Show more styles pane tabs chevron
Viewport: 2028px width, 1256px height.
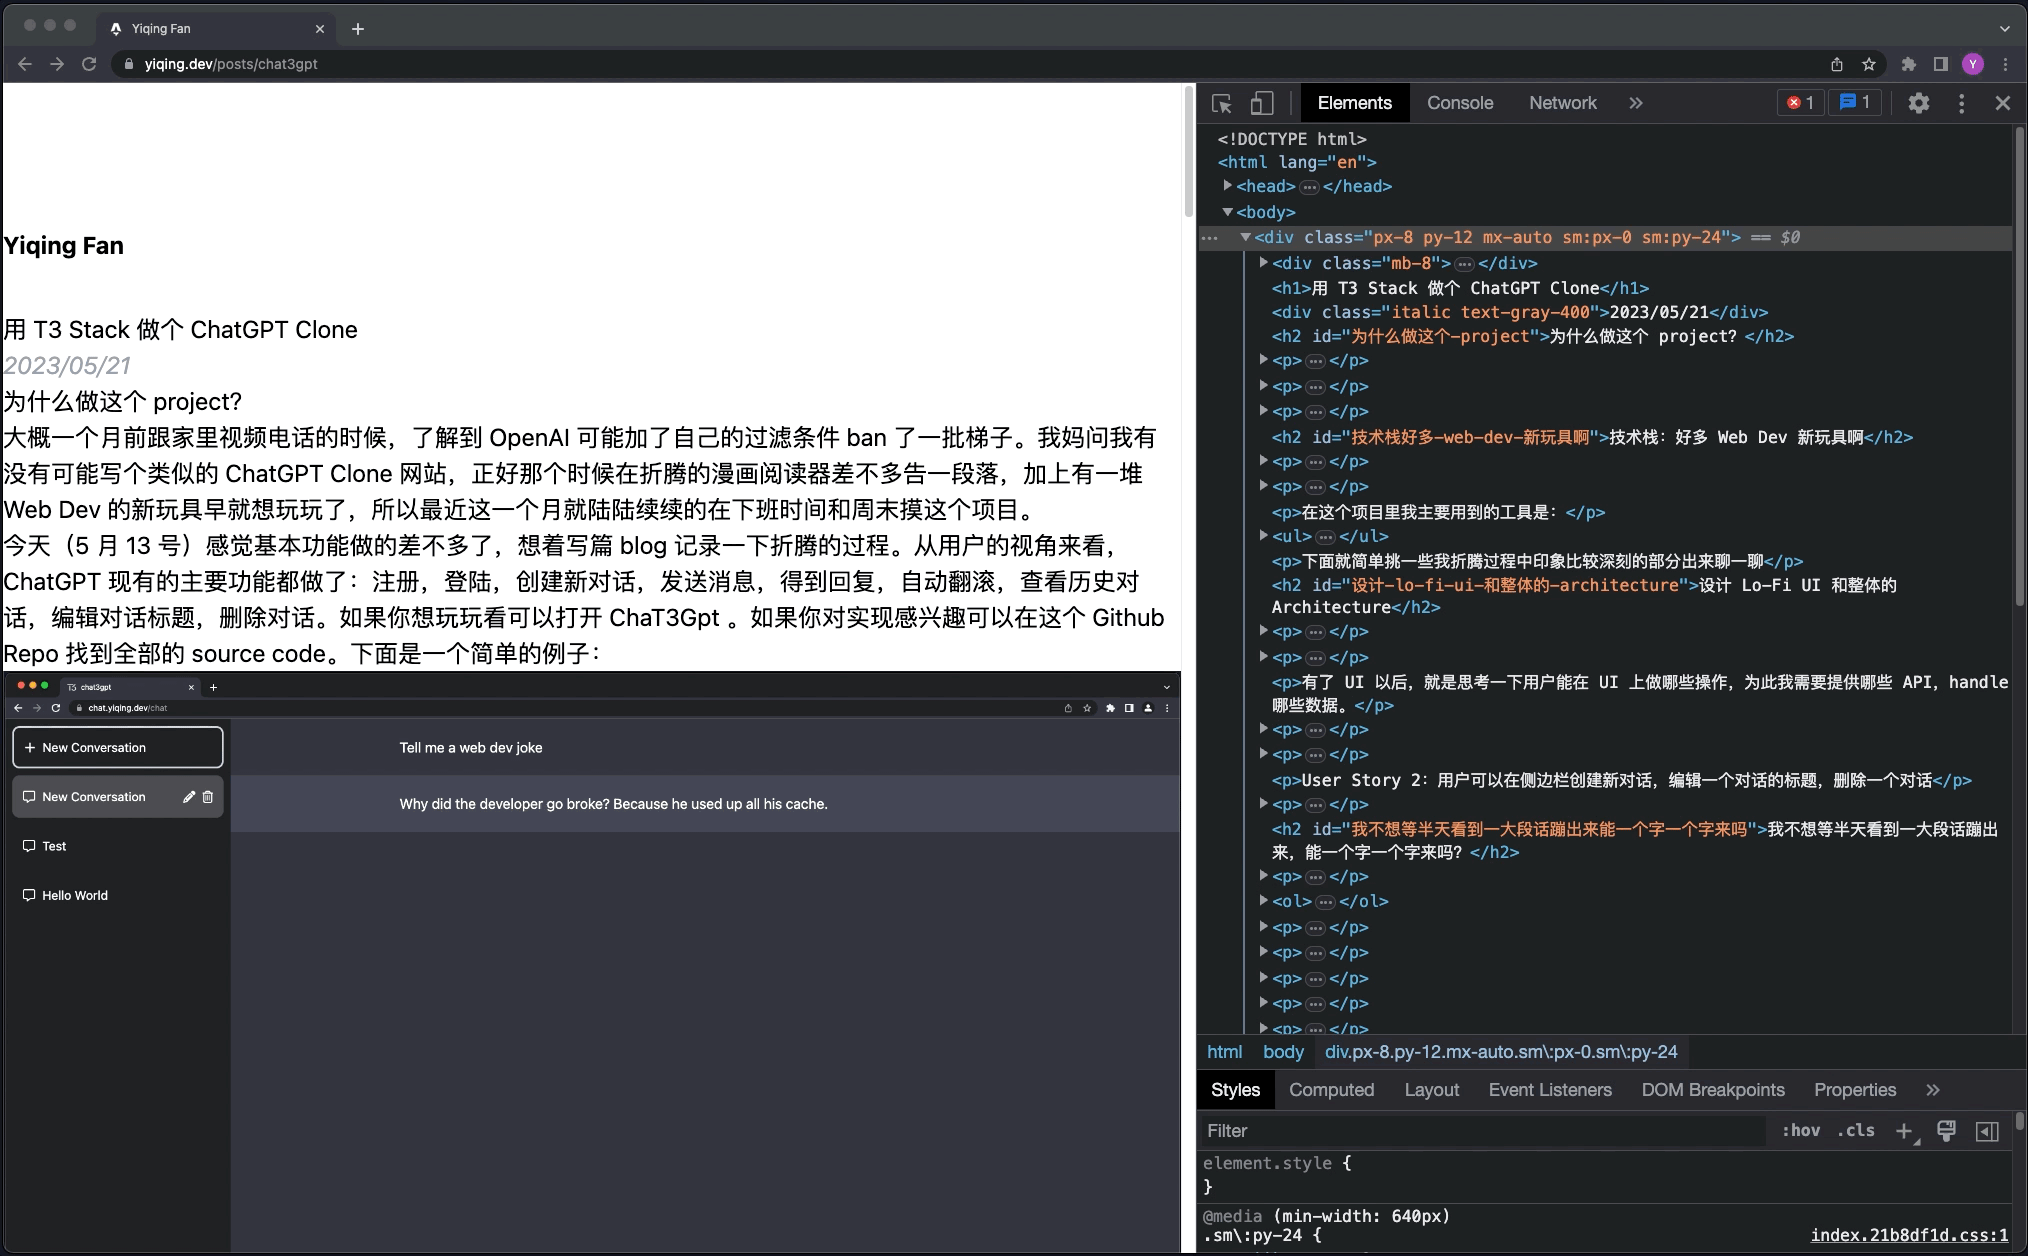pyautogui.click(x=1932, y=1090)
